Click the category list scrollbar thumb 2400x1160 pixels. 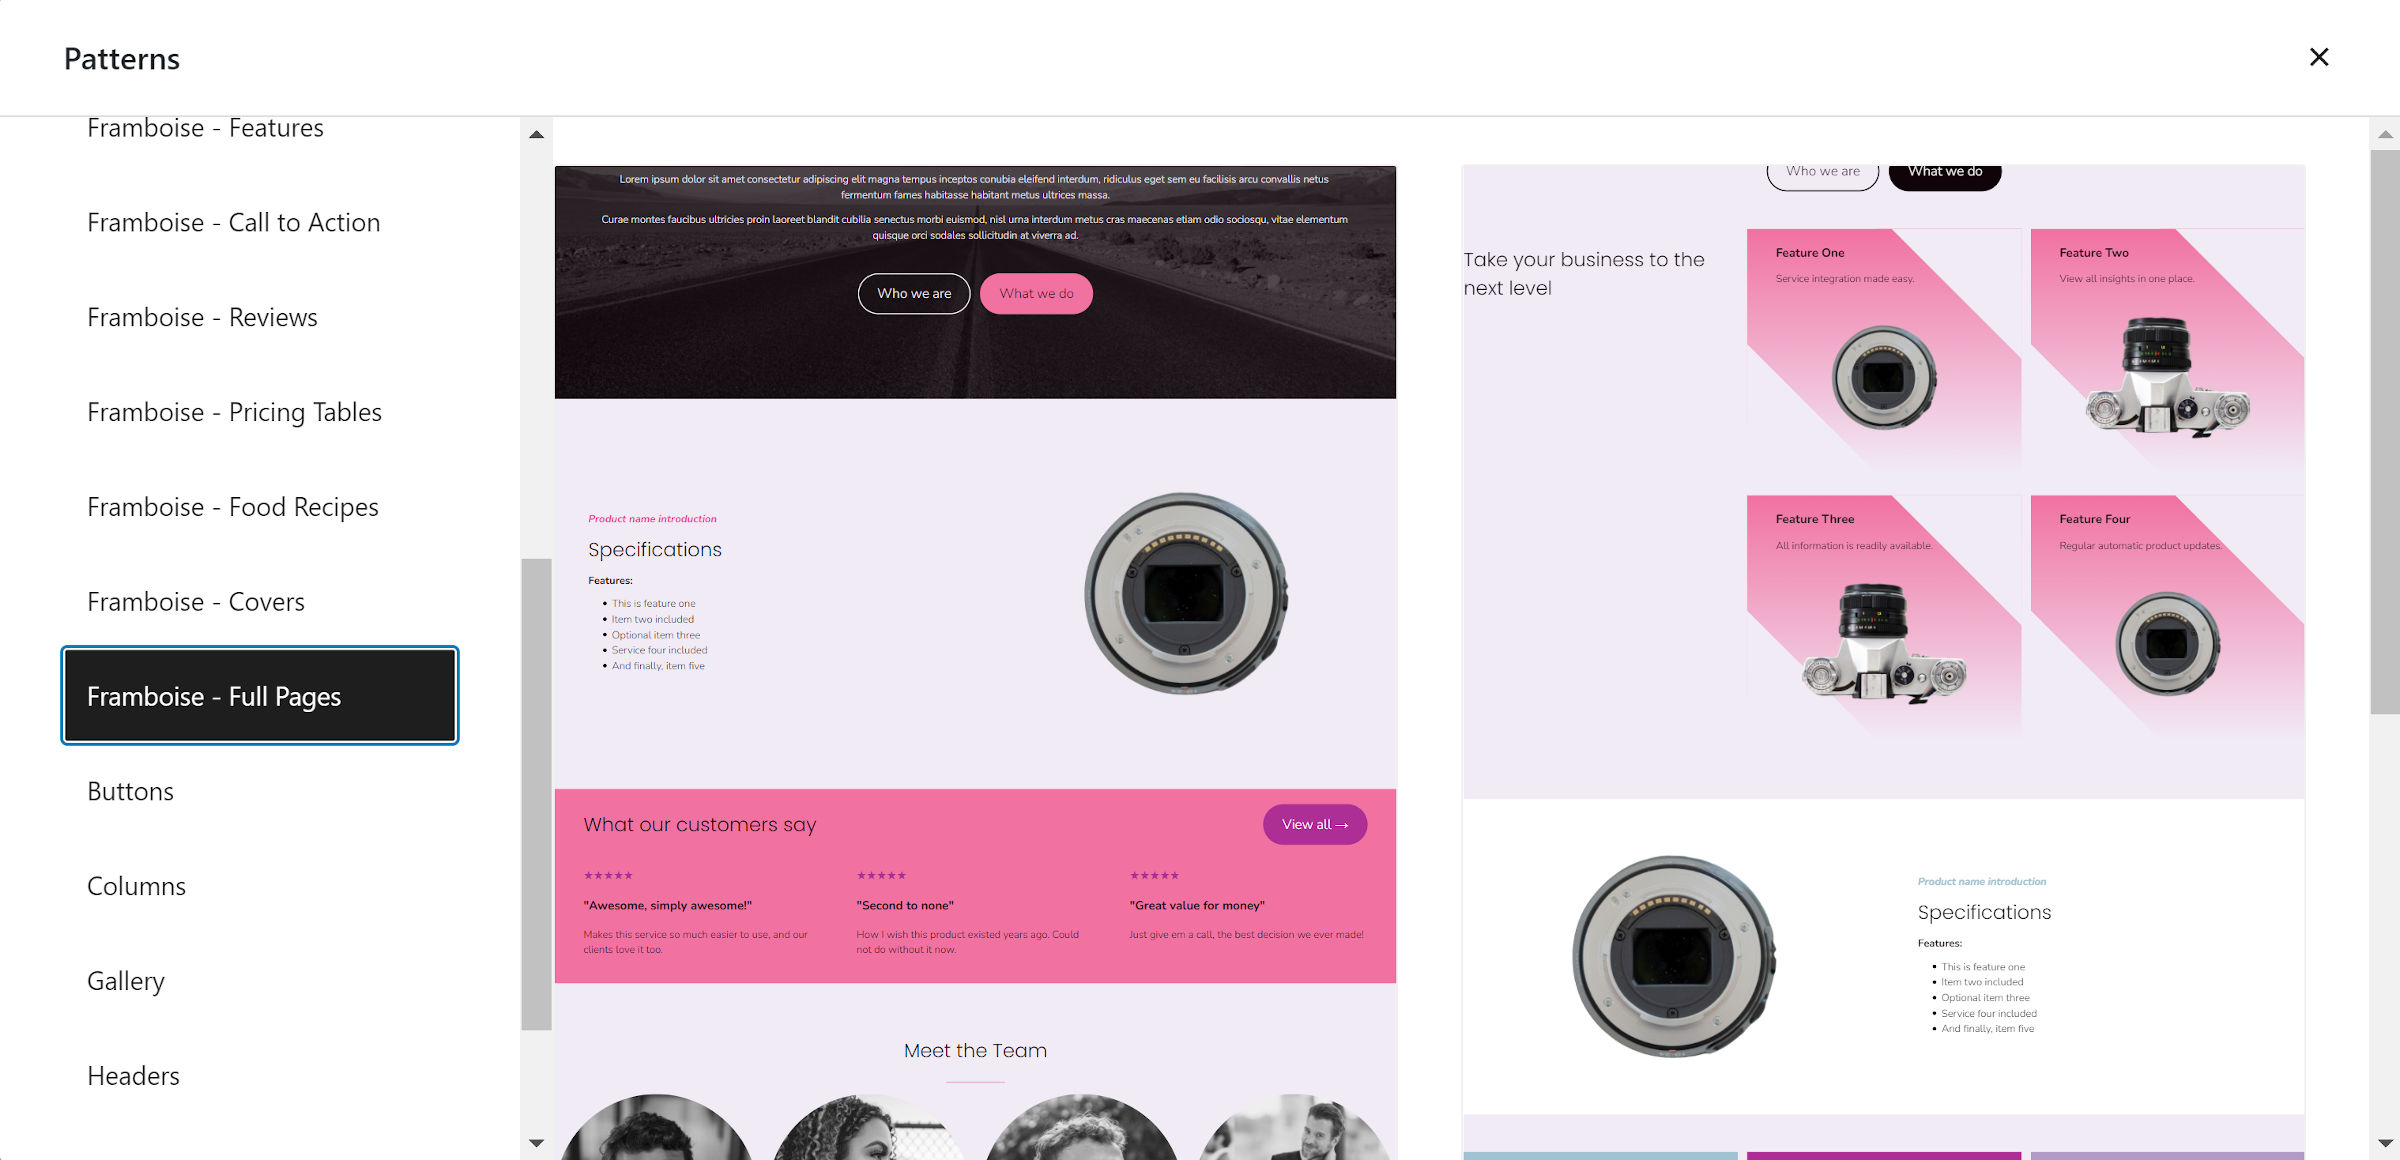click(536, 794)
